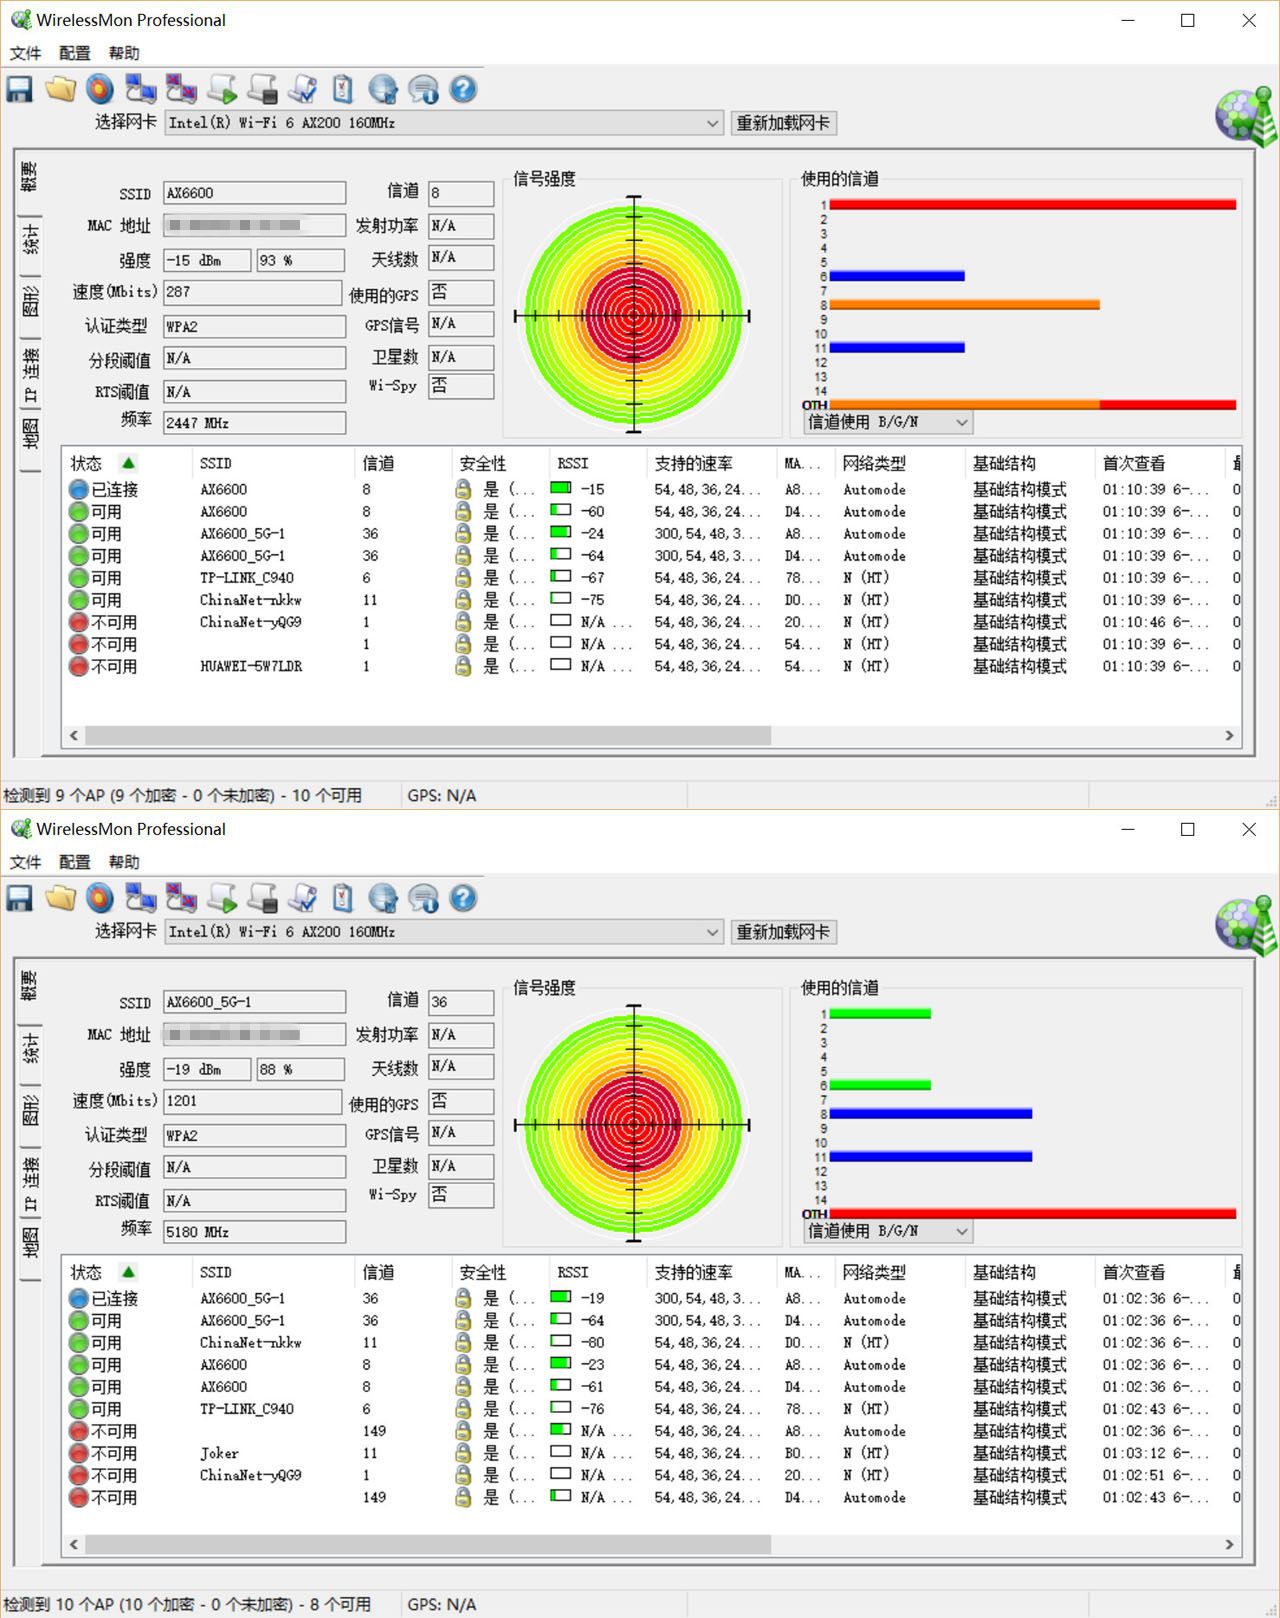Open 配置 menu in the 2447 MHz window

[75, 53]
